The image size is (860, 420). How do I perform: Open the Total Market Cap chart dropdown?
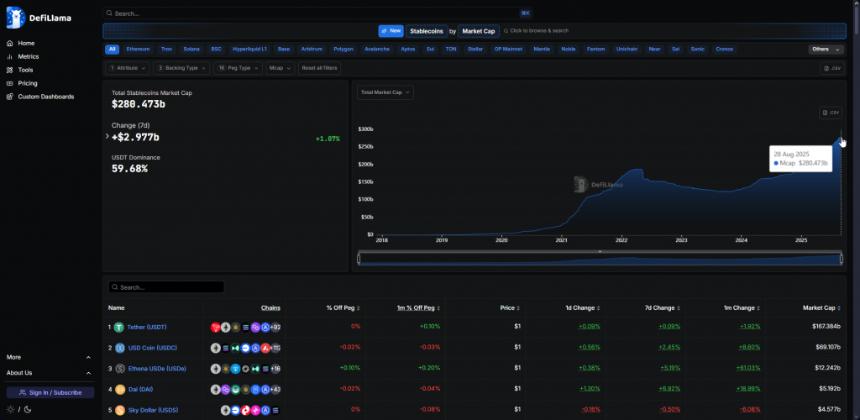point(386,93)
